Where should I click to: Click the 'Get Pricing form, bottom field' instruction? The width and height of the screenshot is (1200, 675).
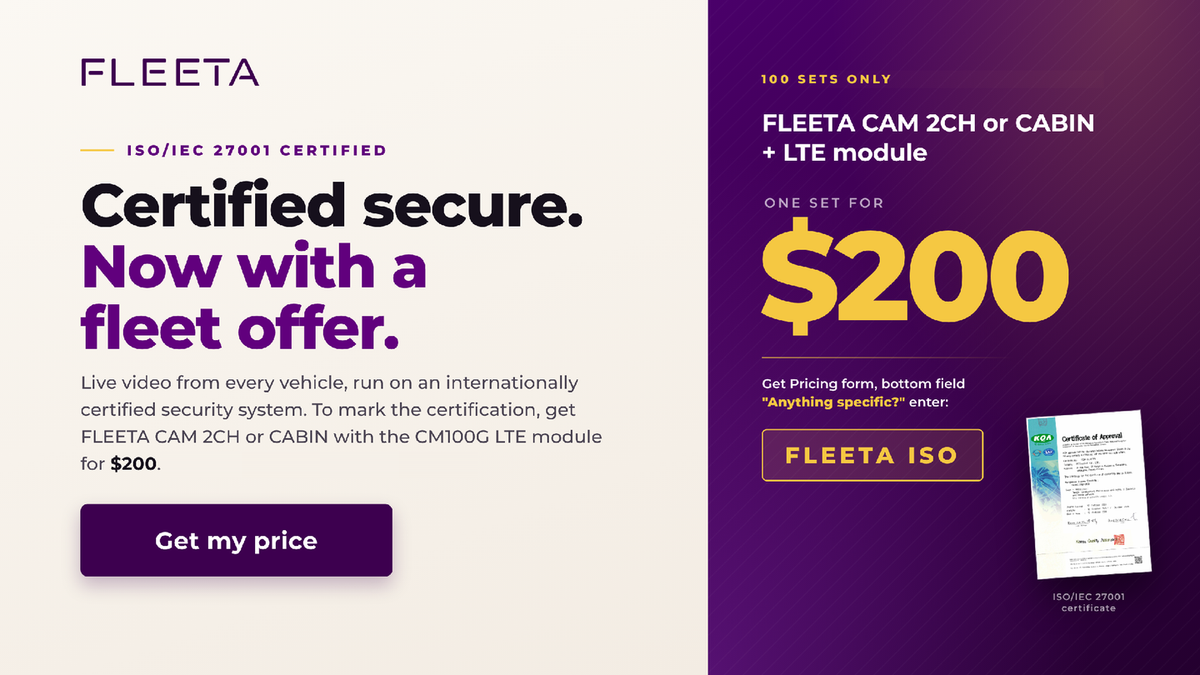864,383
